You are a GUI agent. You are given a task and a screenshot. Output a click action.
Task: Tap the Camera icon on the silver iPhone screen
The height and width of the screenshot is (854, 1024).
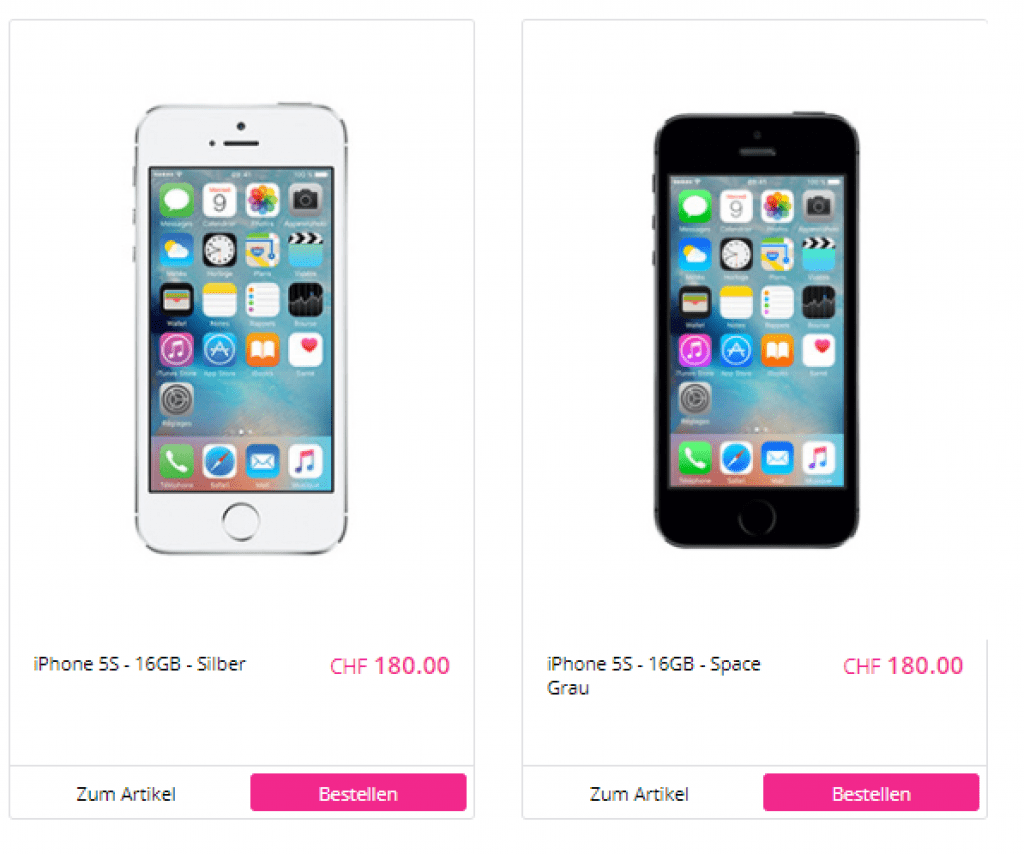[x=305, y=200]
